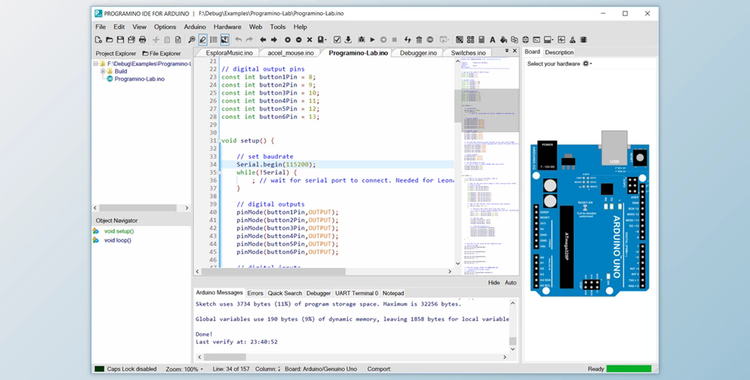Click the Project Explorer horizontal scrollbar

141,208
